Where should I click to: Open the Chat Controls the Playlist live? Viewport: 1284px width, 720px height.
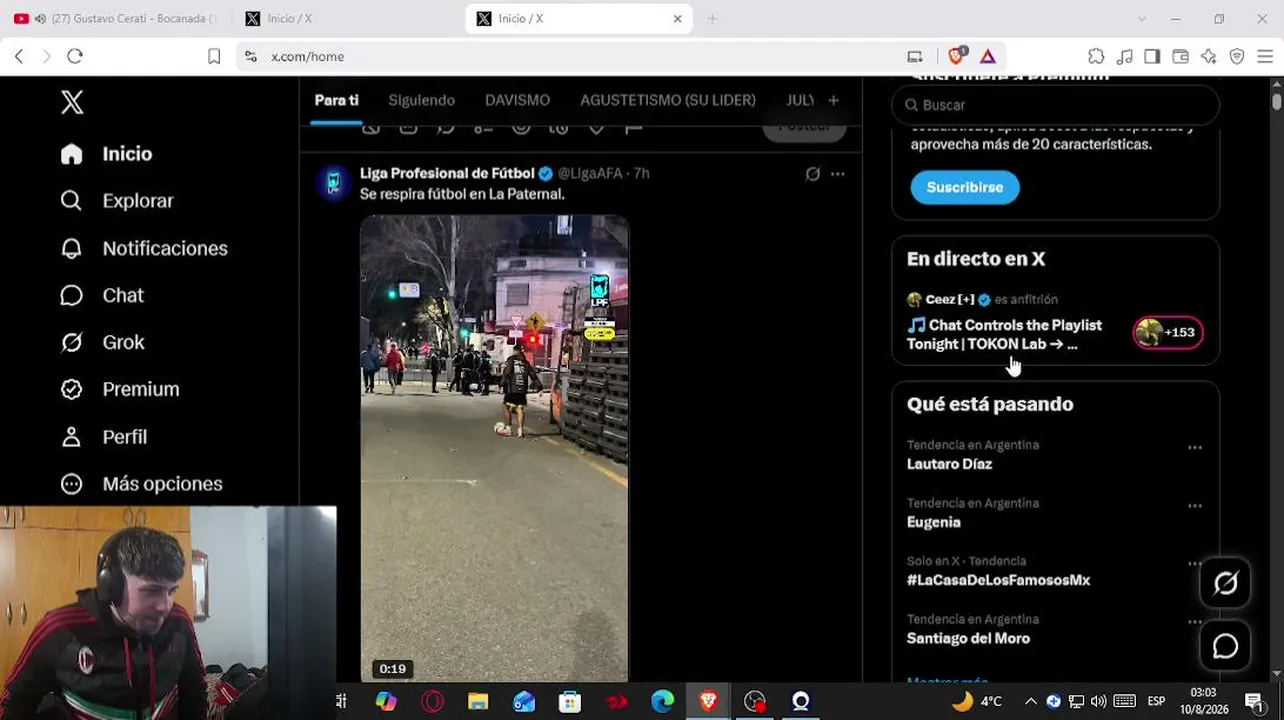pos(1004,334)
